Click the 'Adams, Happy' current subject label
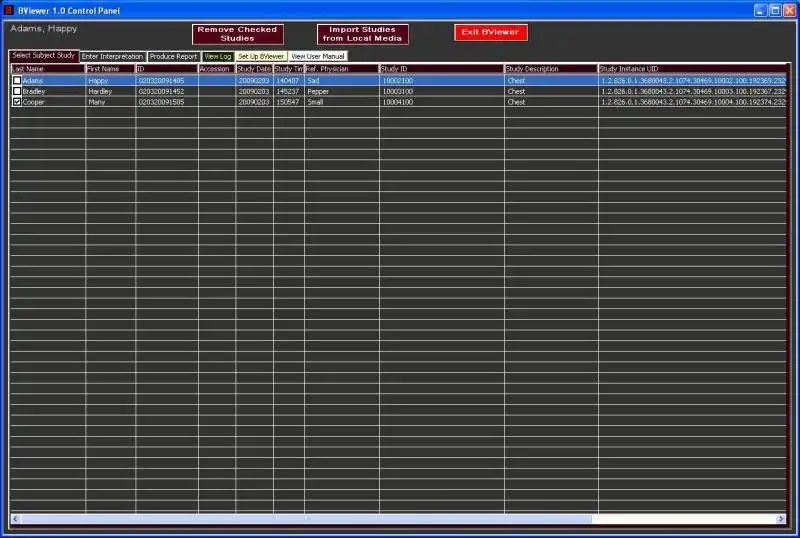 point(43,29)
